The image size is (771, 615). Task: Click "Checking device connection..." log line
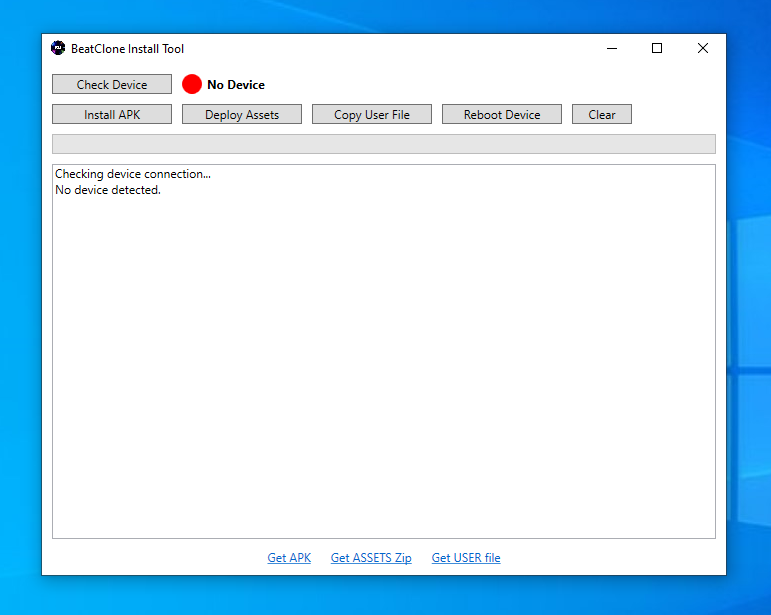(x=133, y=174)
